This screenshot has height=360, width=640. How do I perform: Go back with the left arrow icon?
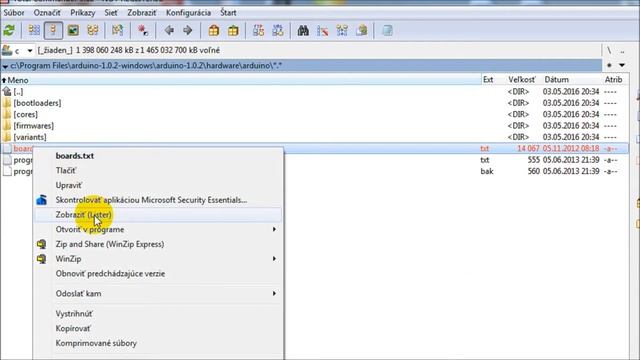click(169, 30)
